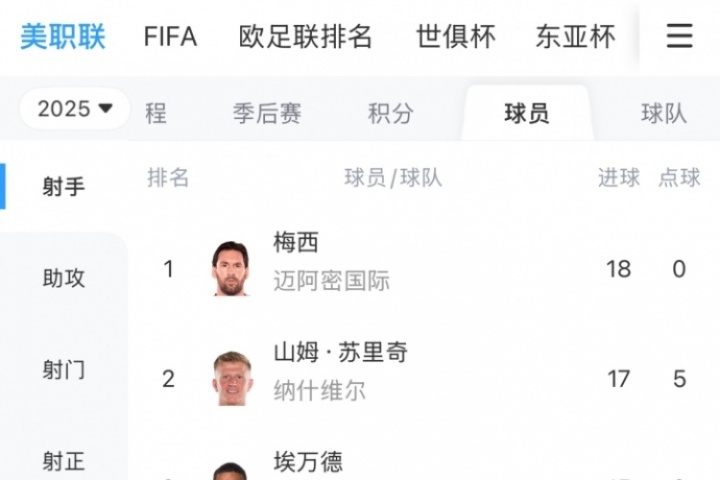Tap 山姆·苏里奇 player avatar
This screenshot has width=720, height=480.
pyautogui.click(x=232, y=378)
